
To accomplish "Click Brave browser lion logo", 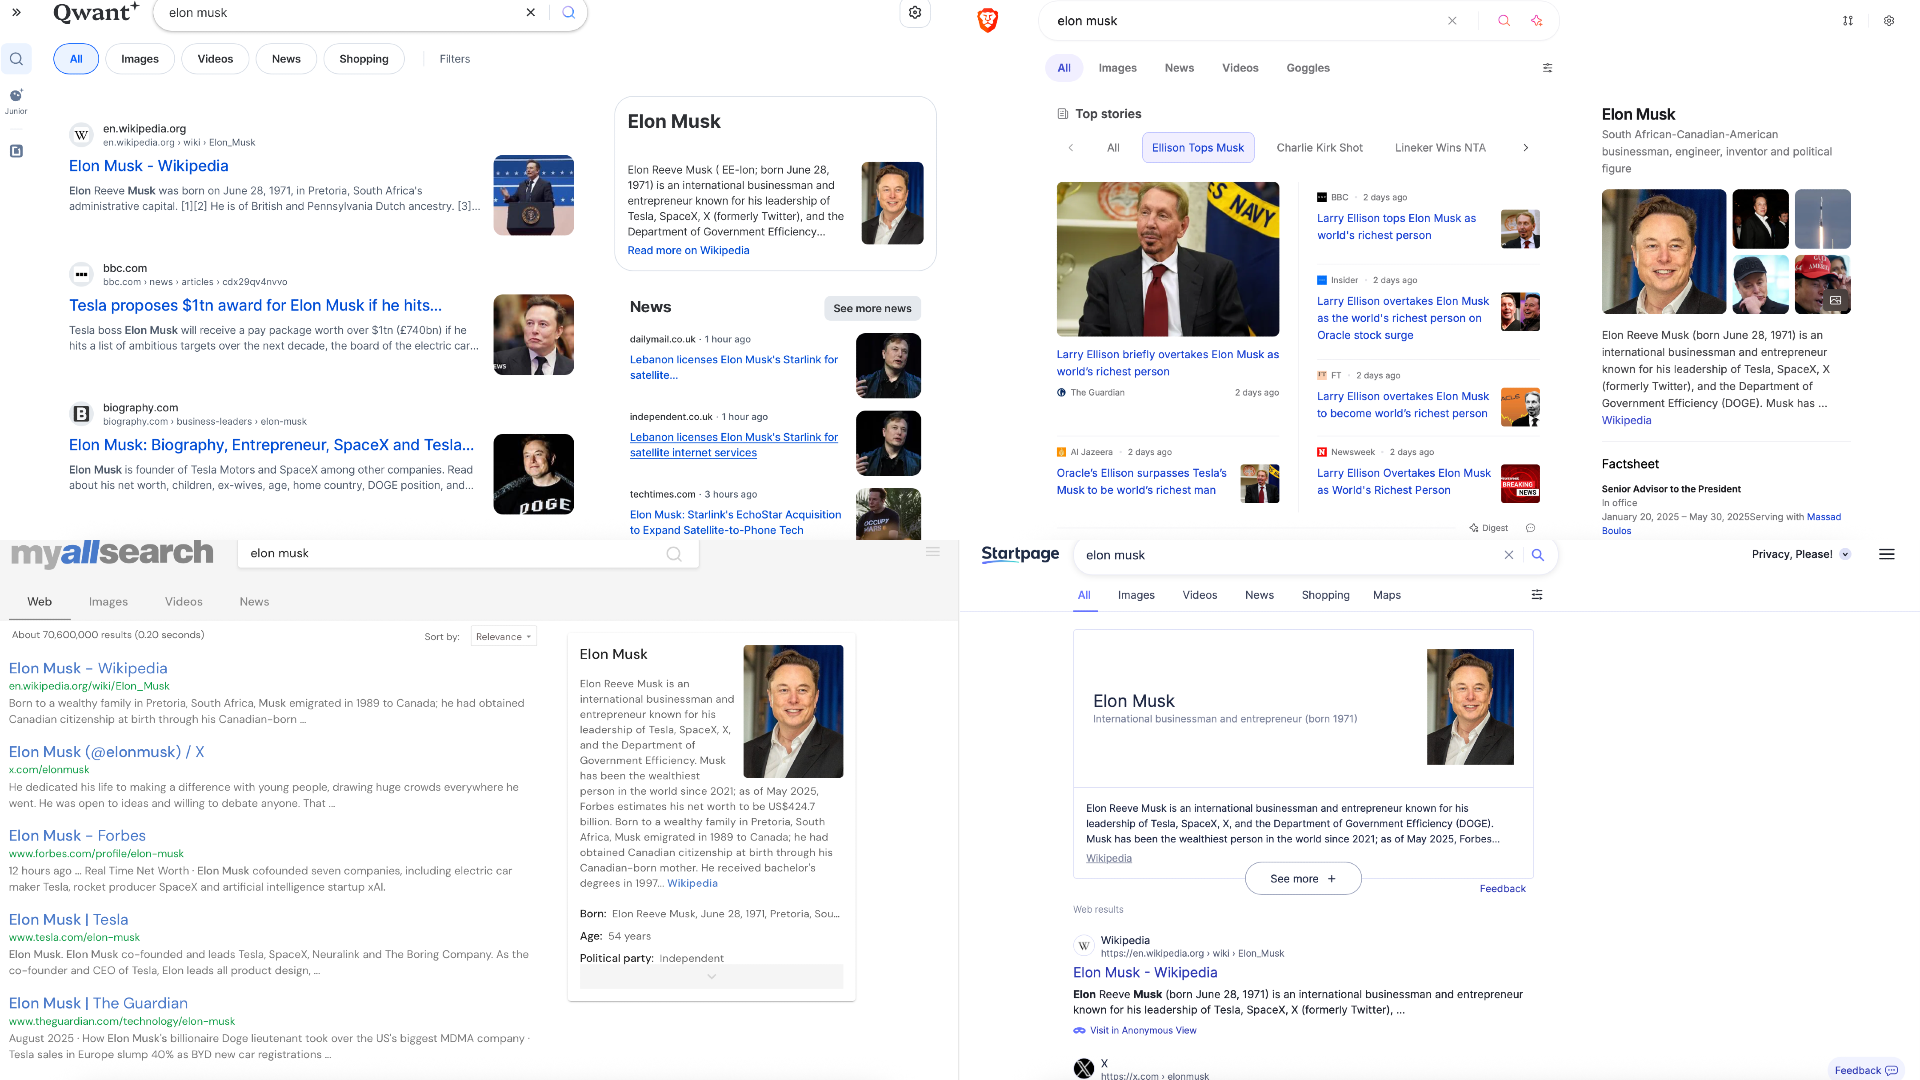I will pyautogui.click(x=987, y=20).
